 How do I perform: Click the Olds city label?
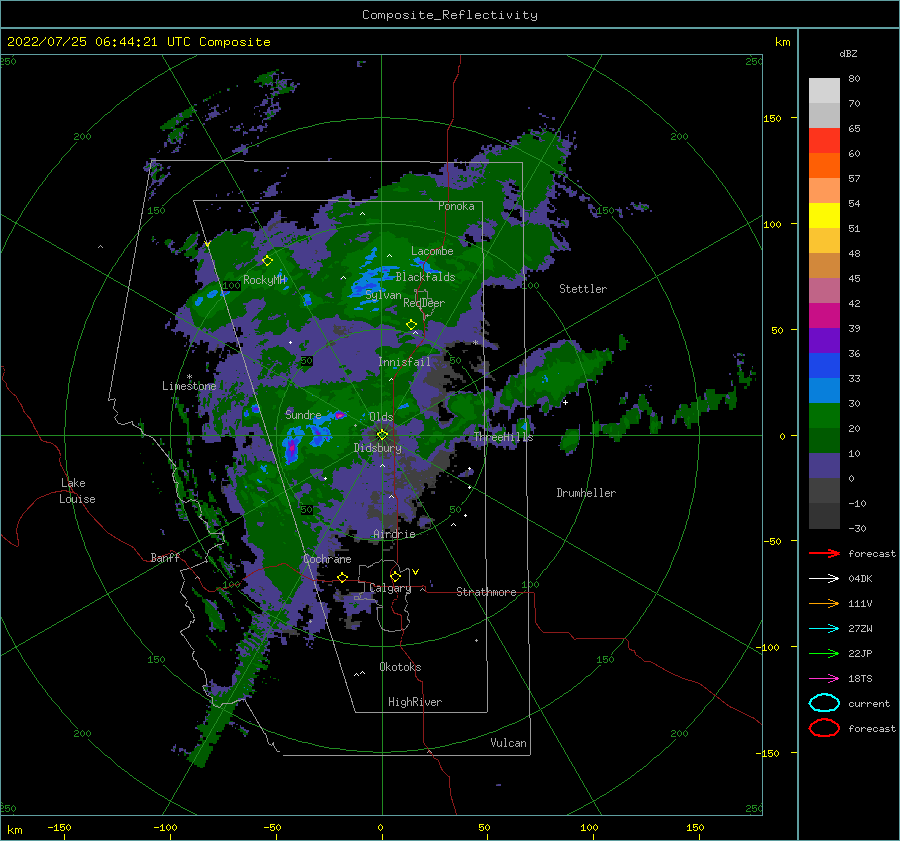point(381,417)
